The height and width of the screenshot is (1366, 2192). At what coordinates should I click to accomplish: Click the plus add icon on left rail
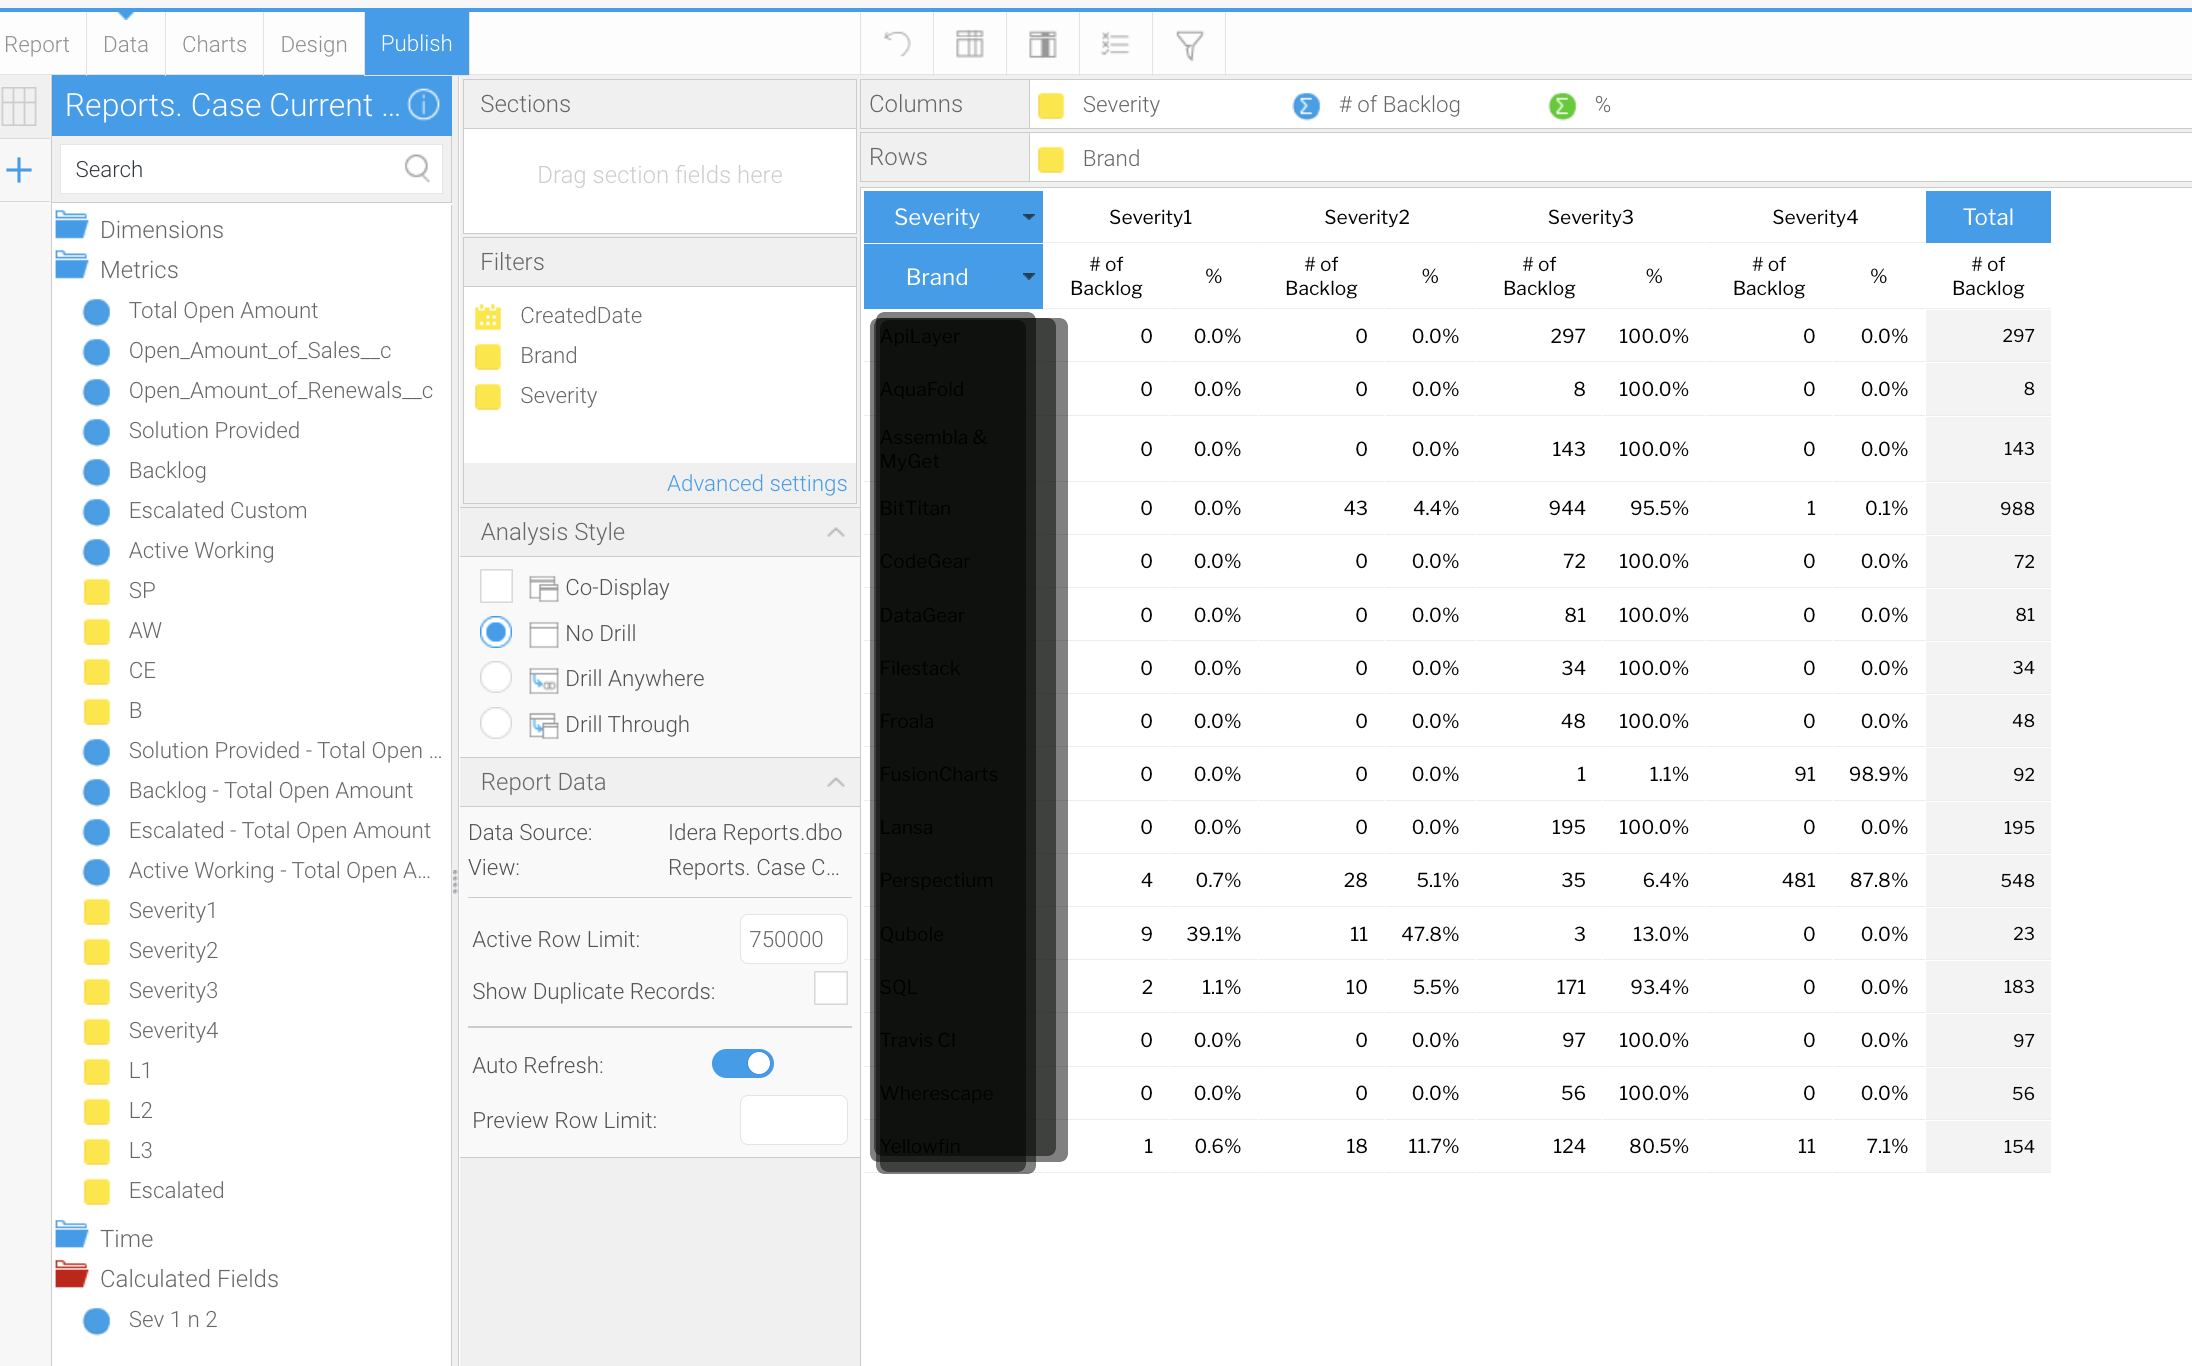click(19, 170)
